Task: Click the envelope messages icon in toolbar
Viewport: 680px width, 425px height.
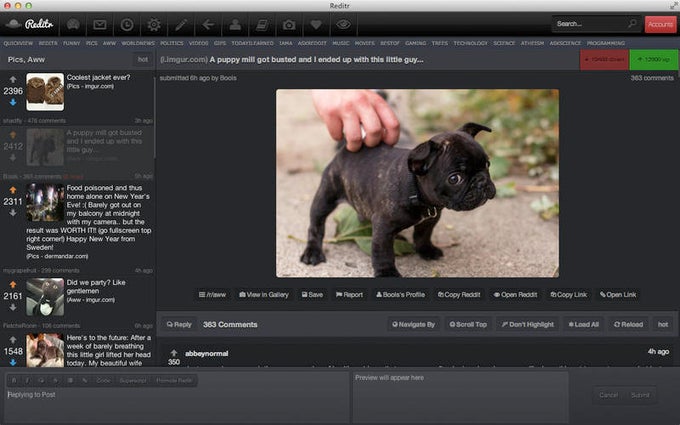Action: tap(100, 24)
